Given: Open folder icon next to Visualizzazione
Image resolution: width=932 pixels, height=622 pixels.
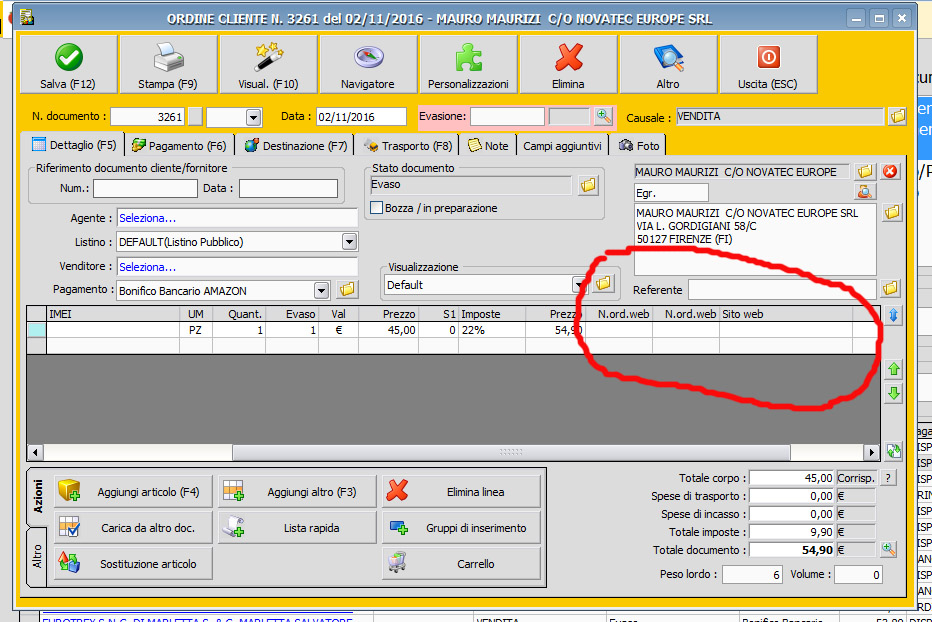Looking at the screenshot, I should [x=603, y=283].
